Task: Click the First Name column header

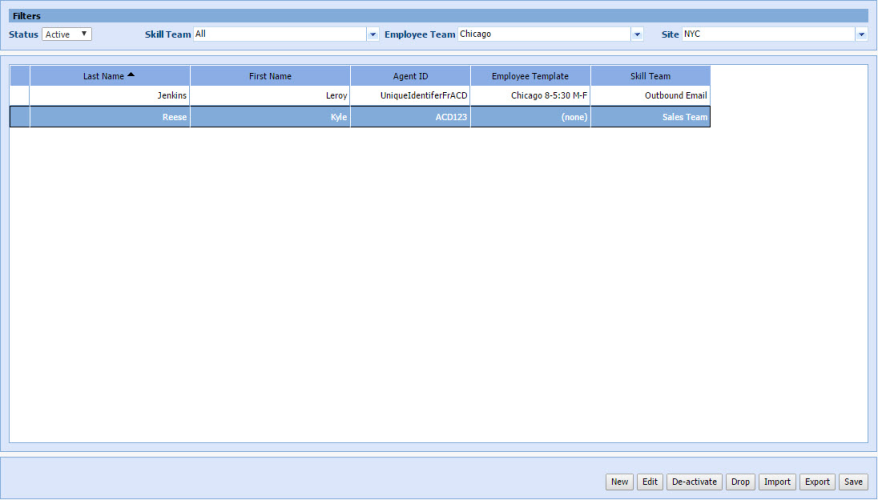Action: click(270, 76)
